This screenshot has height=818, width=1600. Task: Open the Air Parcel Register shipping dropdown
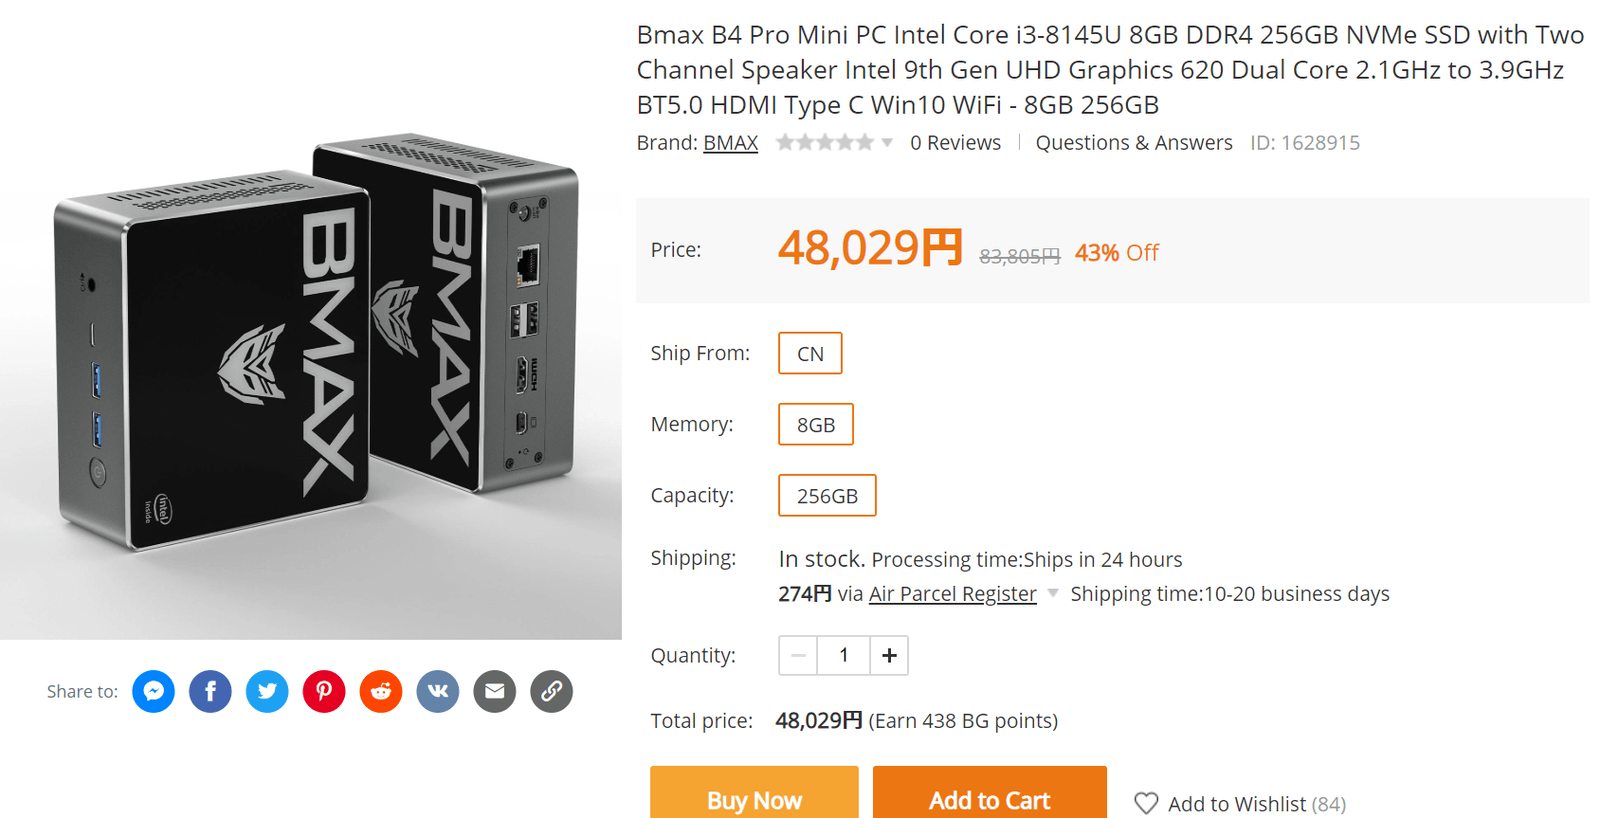1053,594
